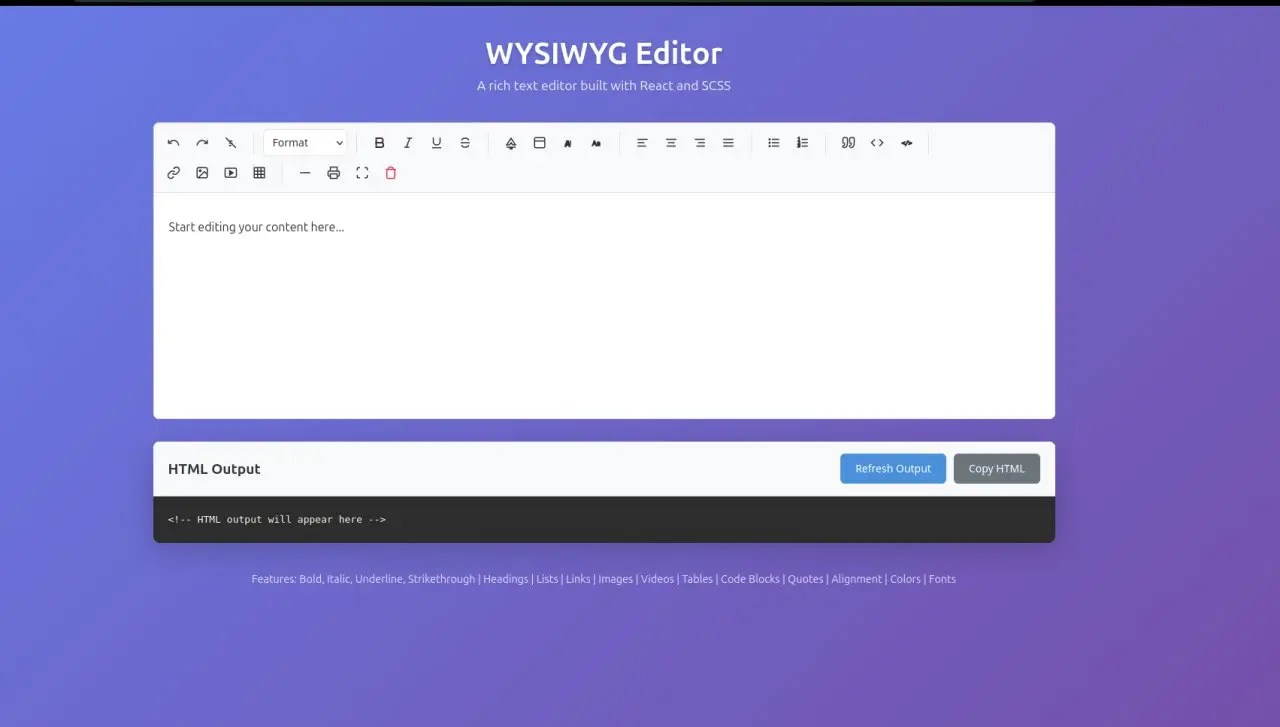Insert a horizontal rule

tap(305, 173)
